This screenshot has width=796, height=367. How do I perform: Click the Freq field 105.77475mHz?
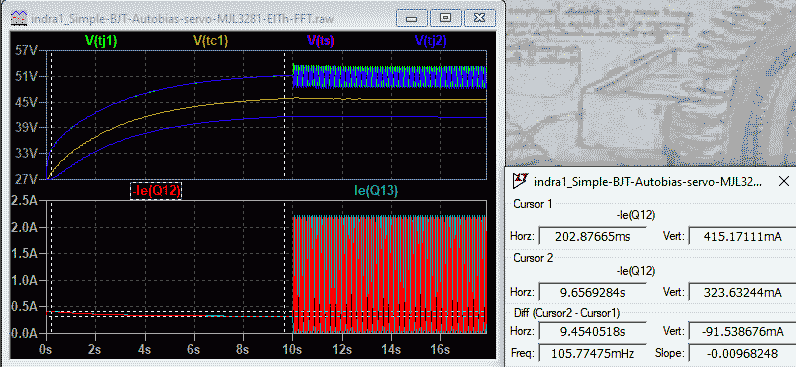pos(592,352)
